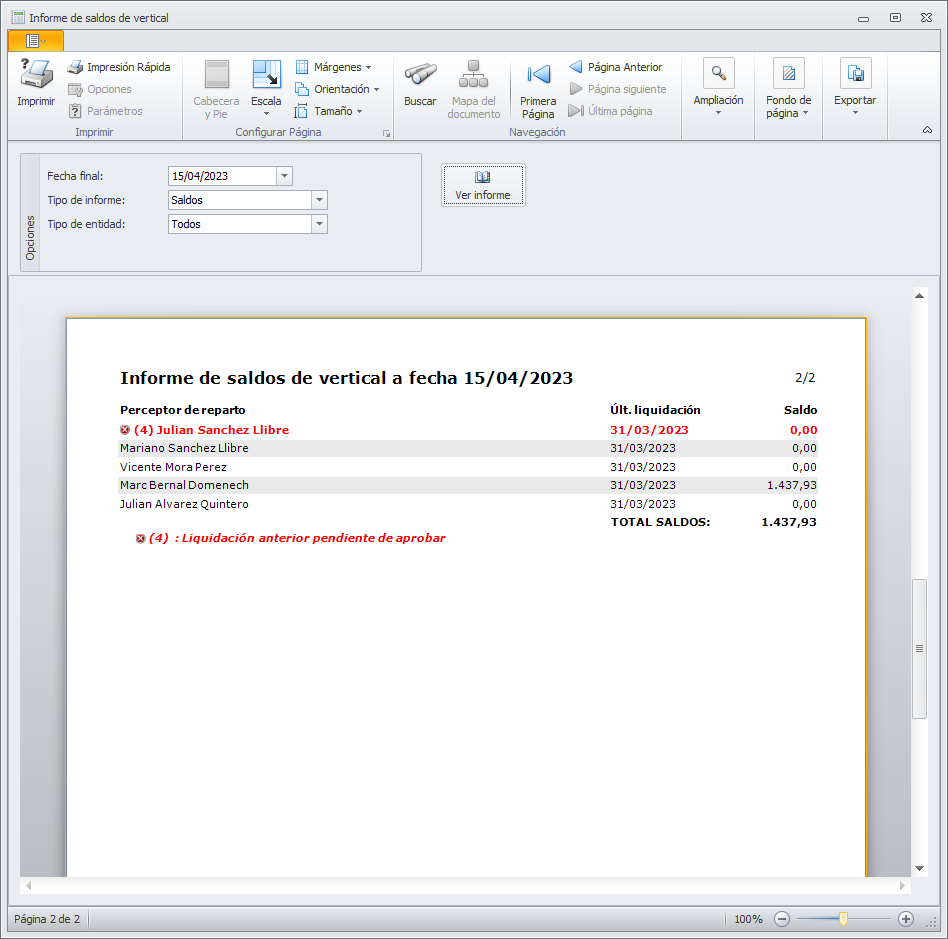
Task: Open the Fecha final date picker arrow
Action: [284, 176]
